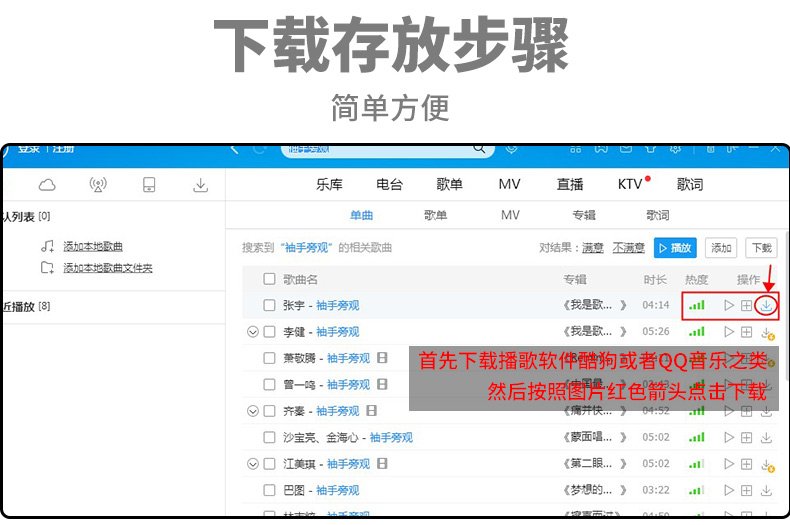
Task: Open the mobile phone device icon
Action: click(149, 185)
